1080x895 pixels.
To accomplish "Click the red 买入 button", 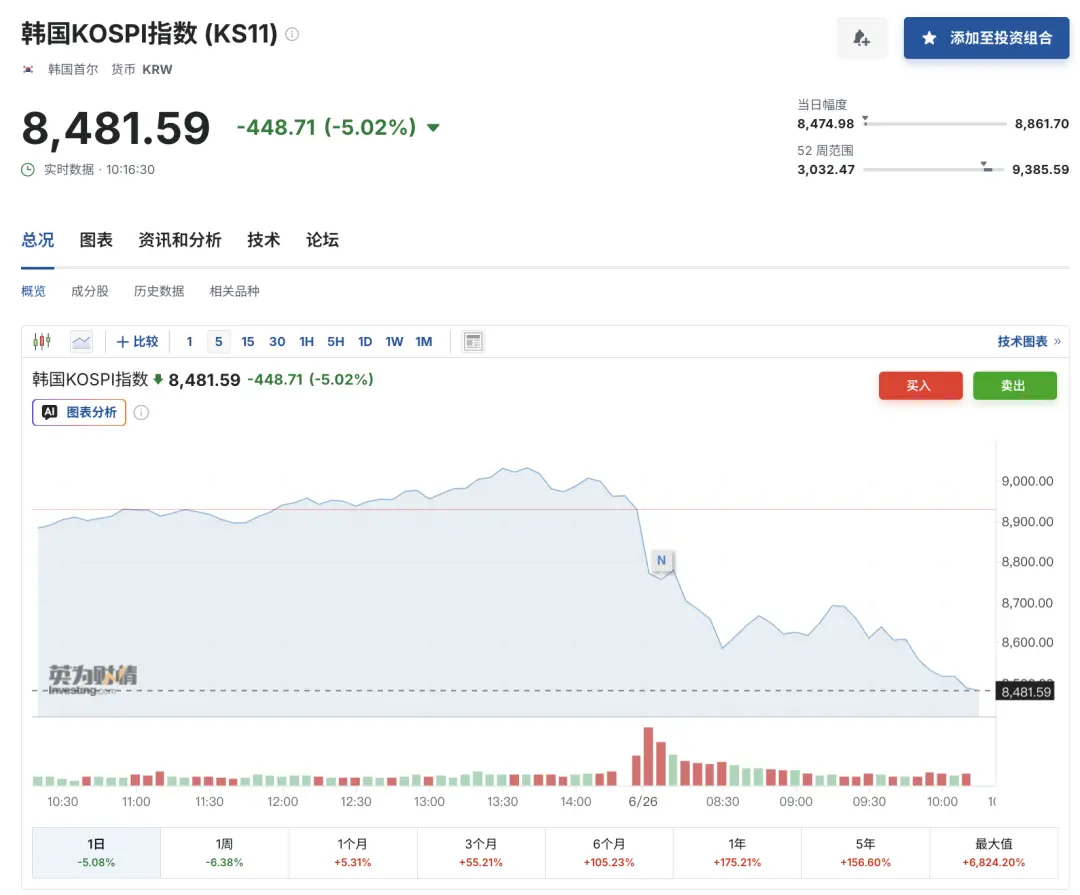I will [x=920, y=386].
